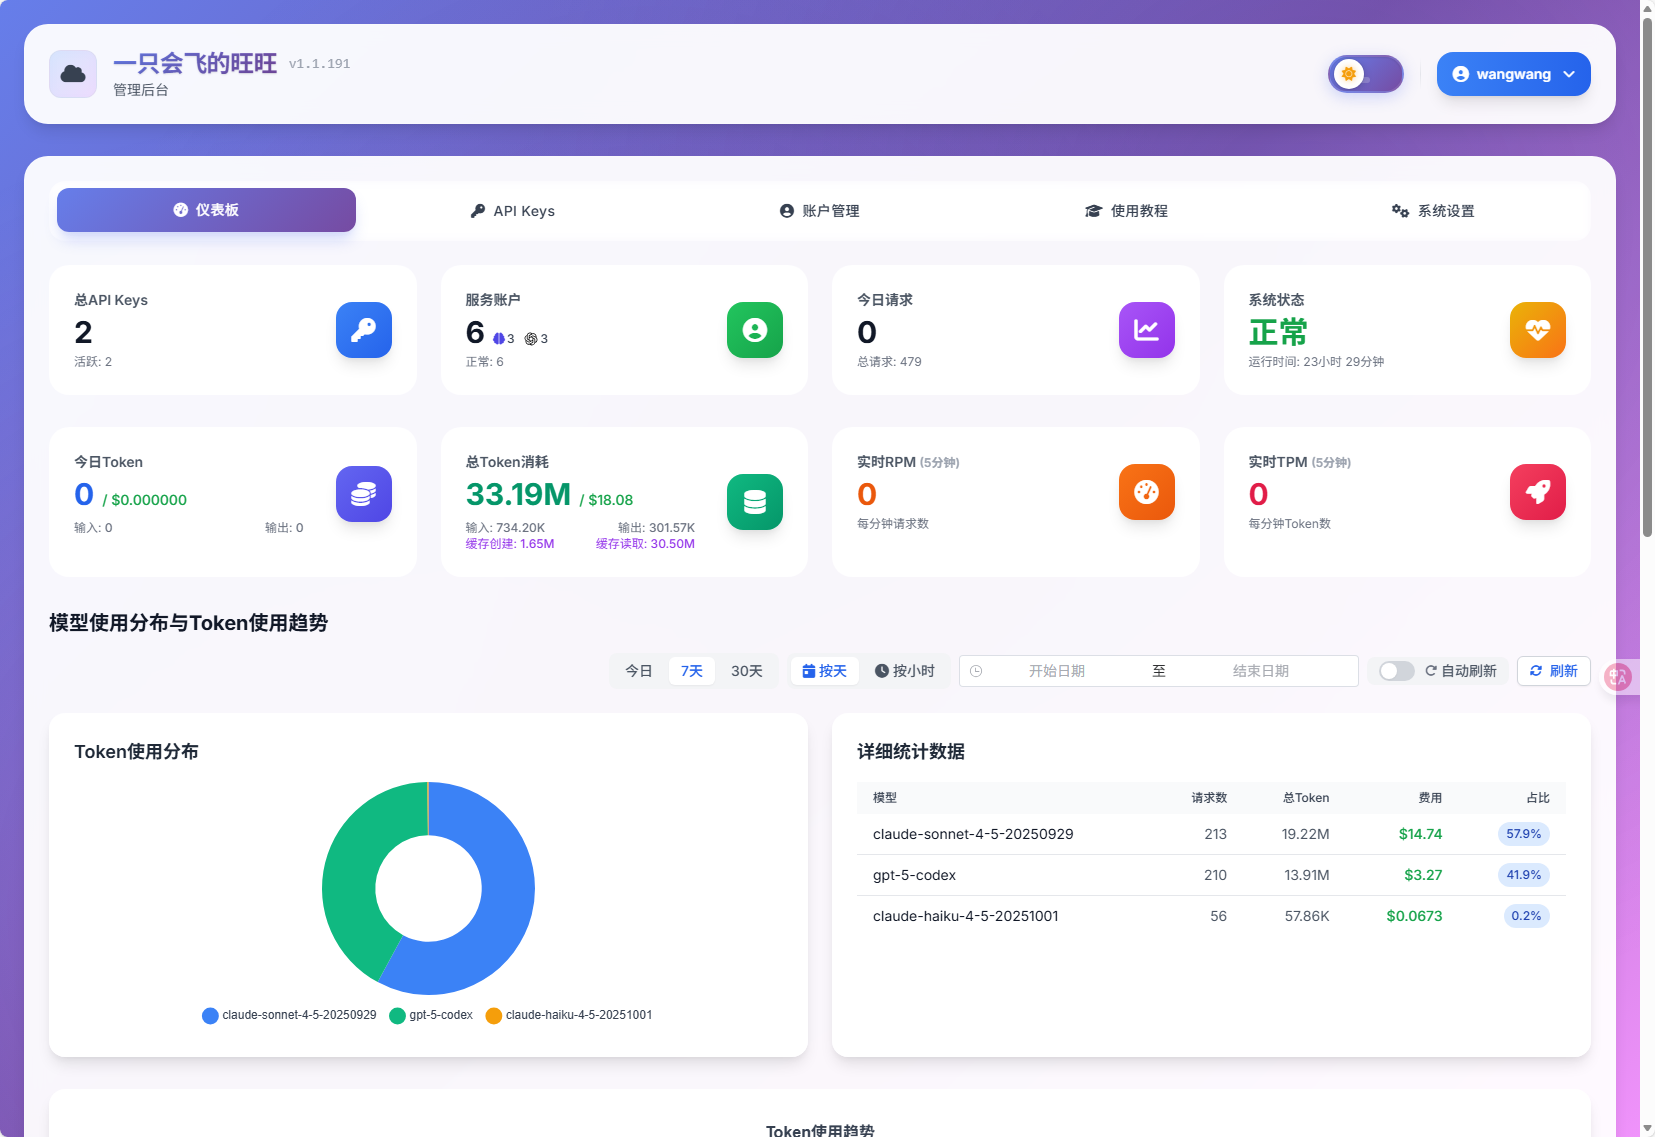Viewport: 1655px width, 1137px height.
Task: Click the green user icon on service accounts card
Action: (x=754, y=330)
